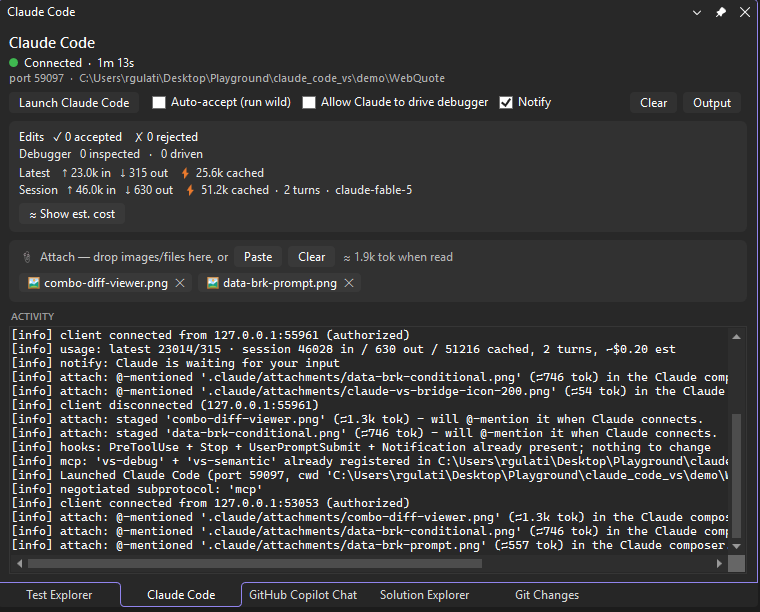Image resolution: width=760 pixels, height=612 pixels.
Task: Toggle the pin auto-hide icon
Action: (721, 12)
